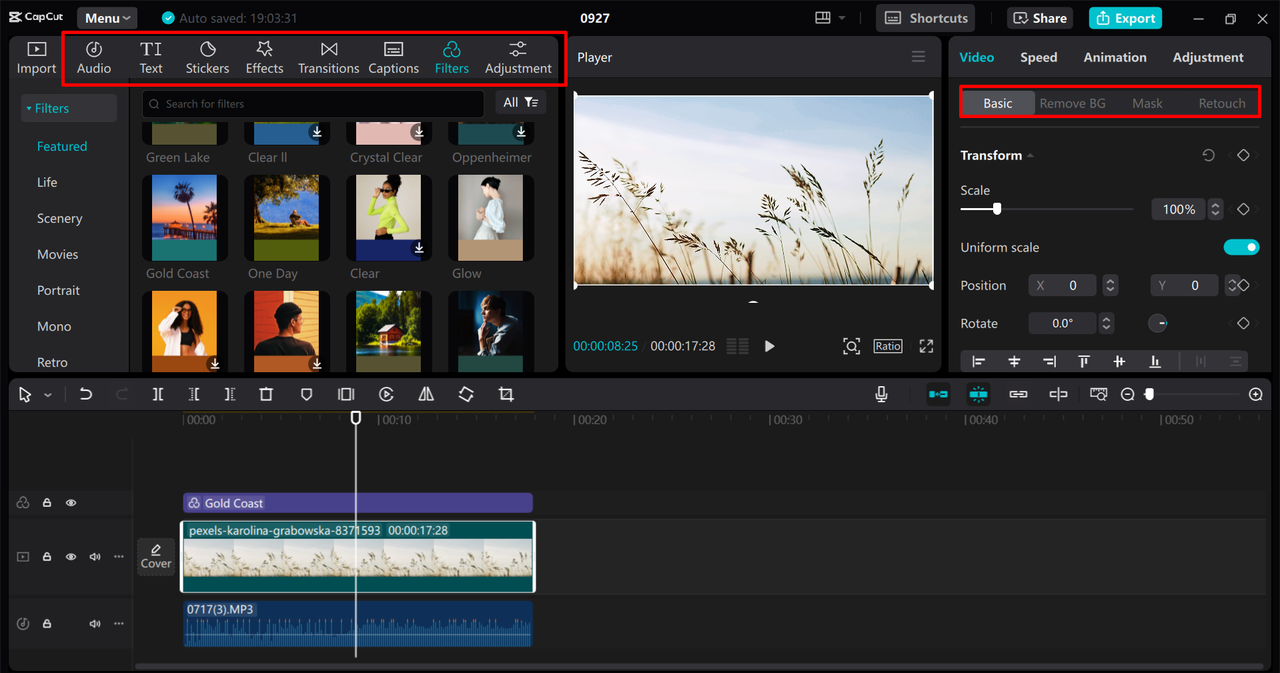
Task: Click the timeline zoom-out minus icon
Action: click(x=1128, y=395)
